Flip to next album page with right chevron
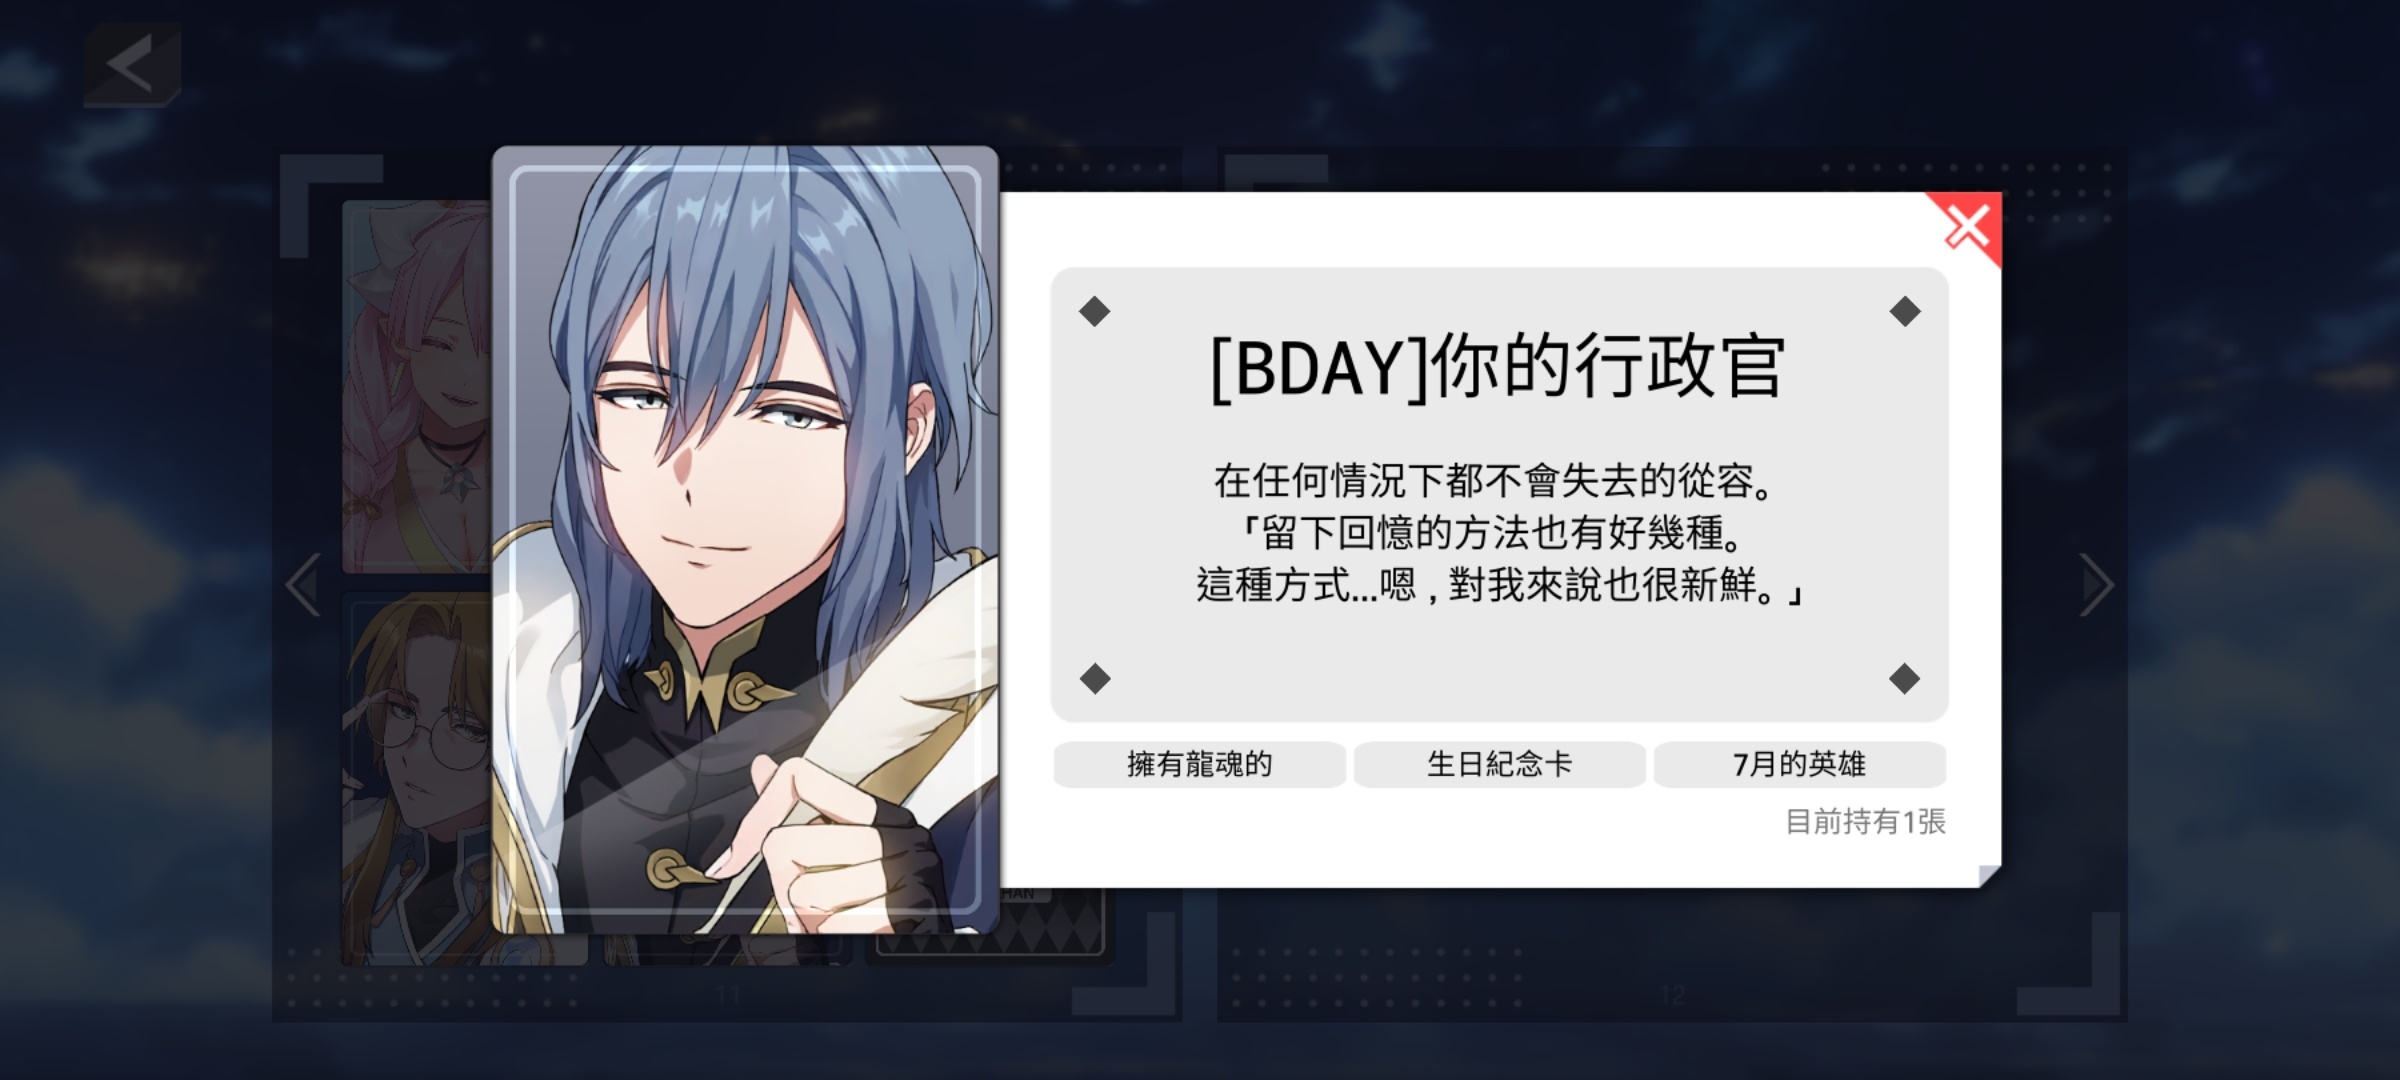 click(x=2097, y=584)
